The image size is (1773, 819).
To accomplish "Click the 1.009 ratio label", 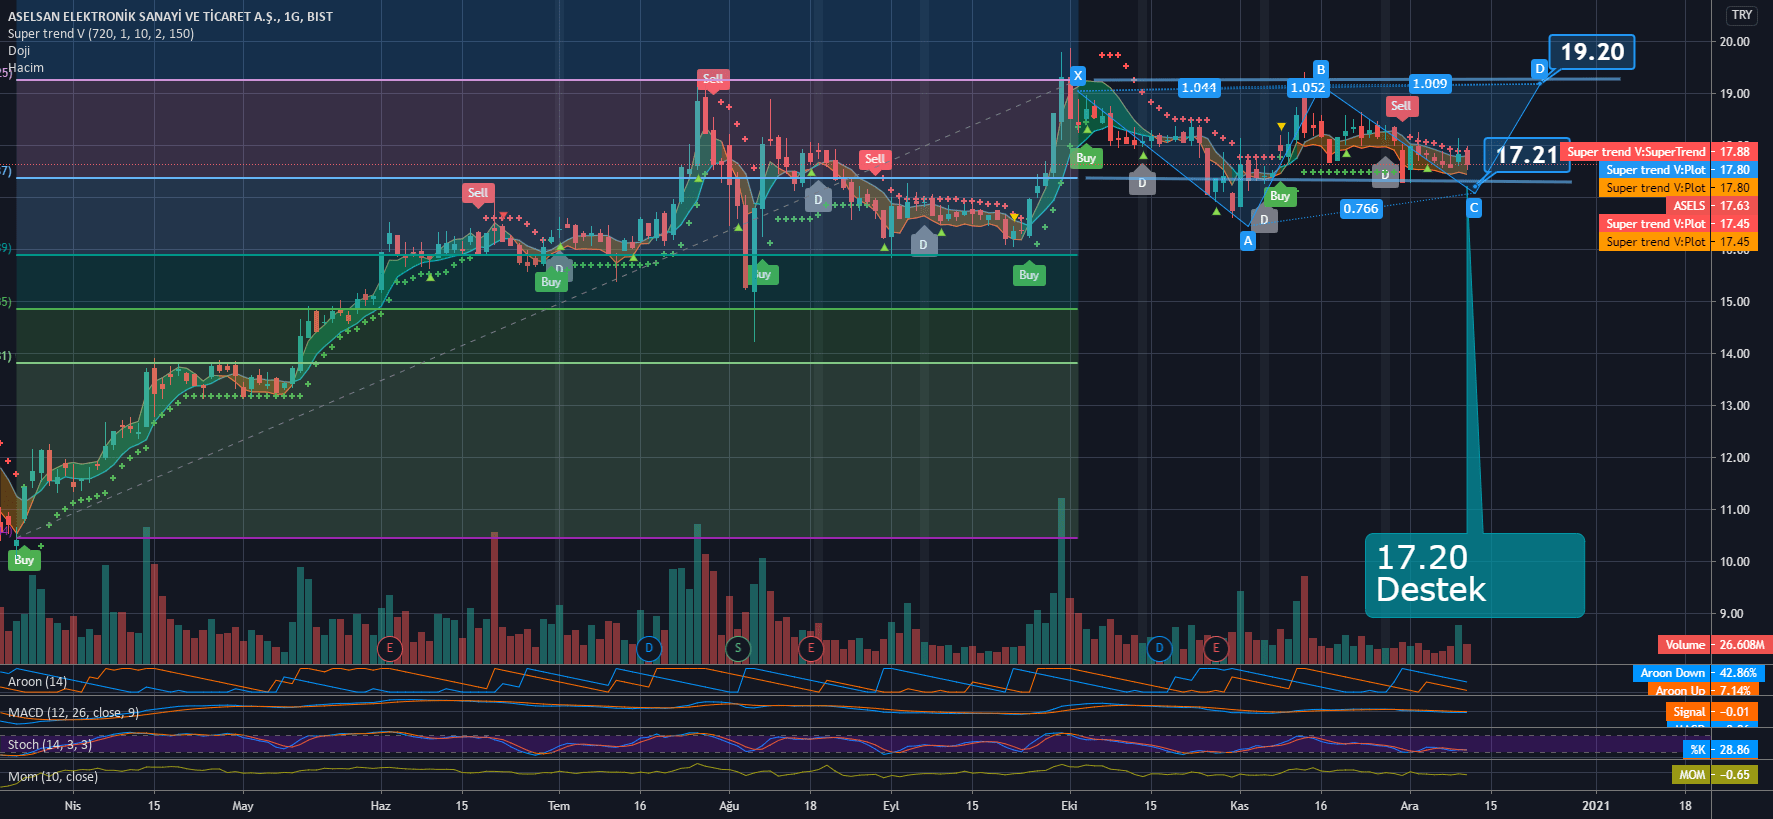I will (1430, 84).
